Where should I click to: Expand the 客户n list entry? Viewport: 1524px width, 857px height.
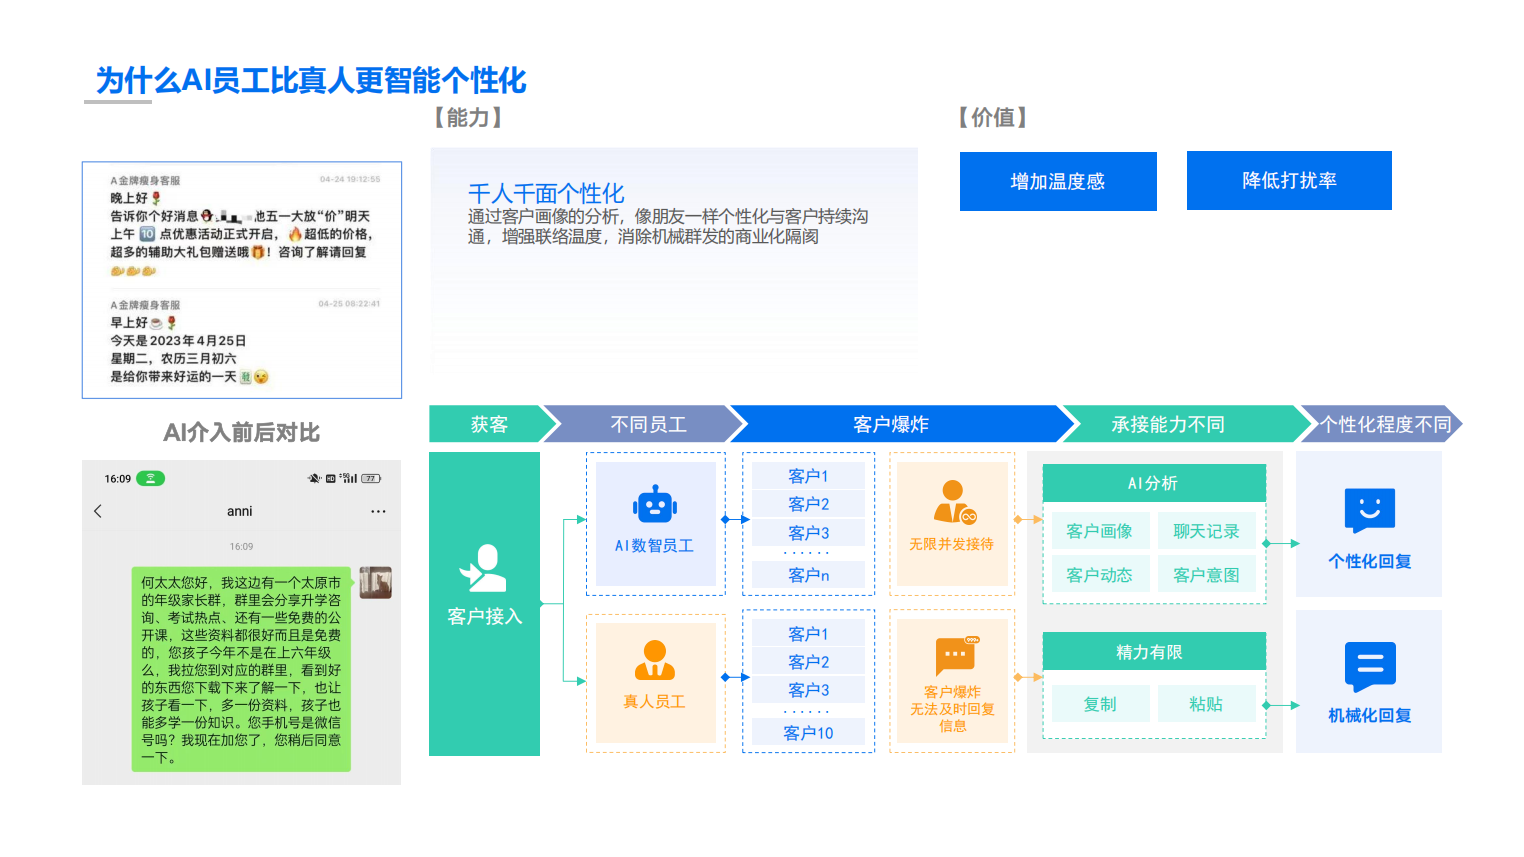tap(808, 574)
